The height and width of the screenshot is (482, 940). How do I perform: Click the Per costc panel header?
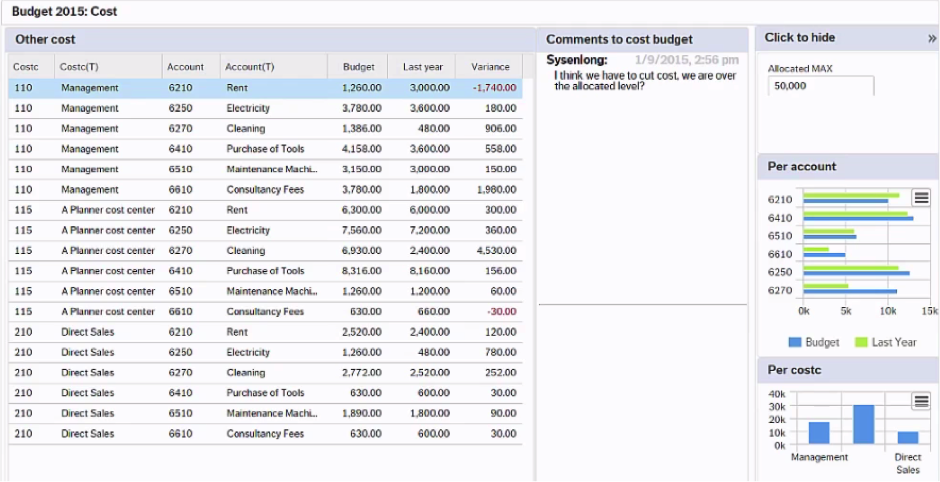tap(848, 370)
